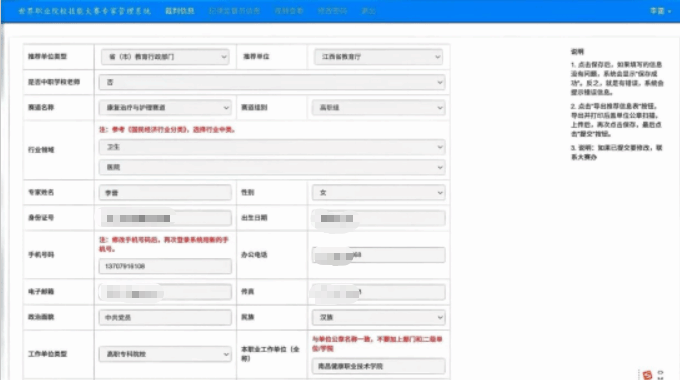Click the 是否中职学校老师 field label
Screen dimensions: 680x380
tap(54, 82)
